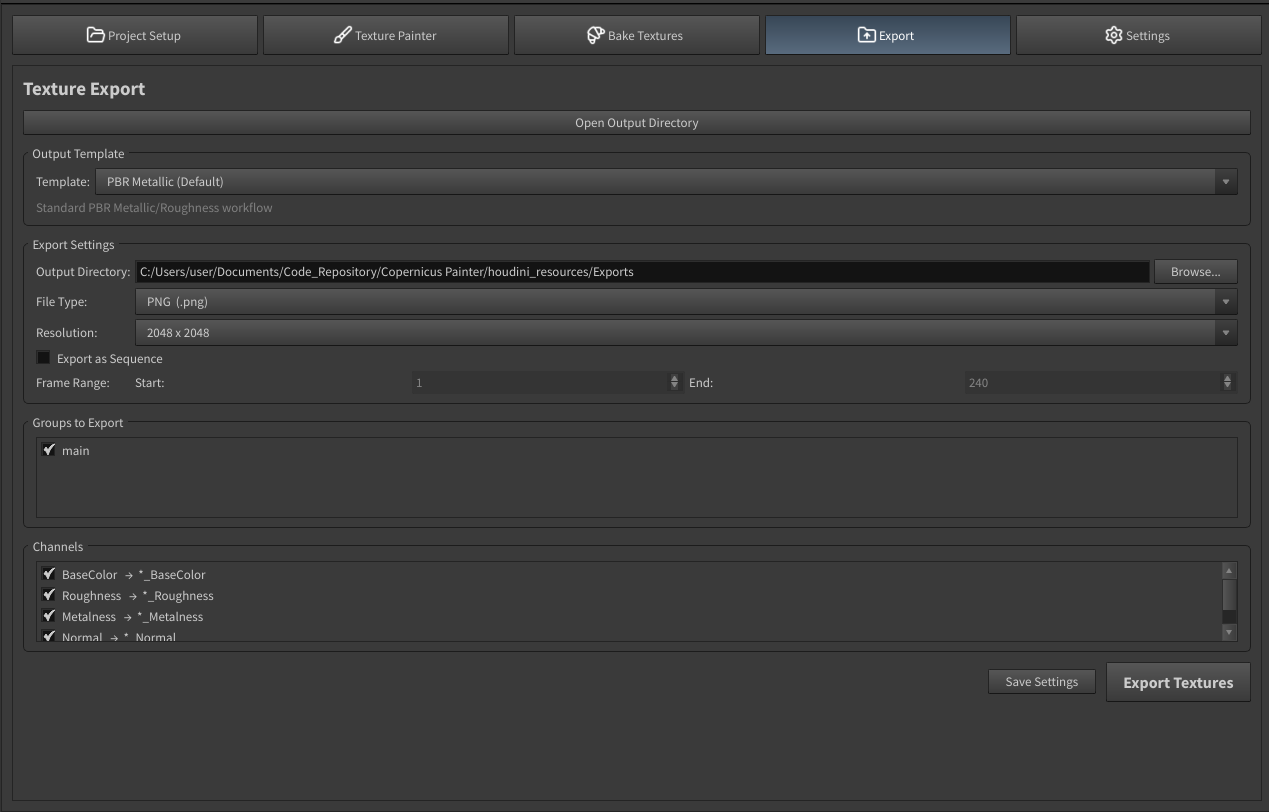Click the Output Directory path field
Viewport: 1269px width, 812px height.
coord(642,271)
